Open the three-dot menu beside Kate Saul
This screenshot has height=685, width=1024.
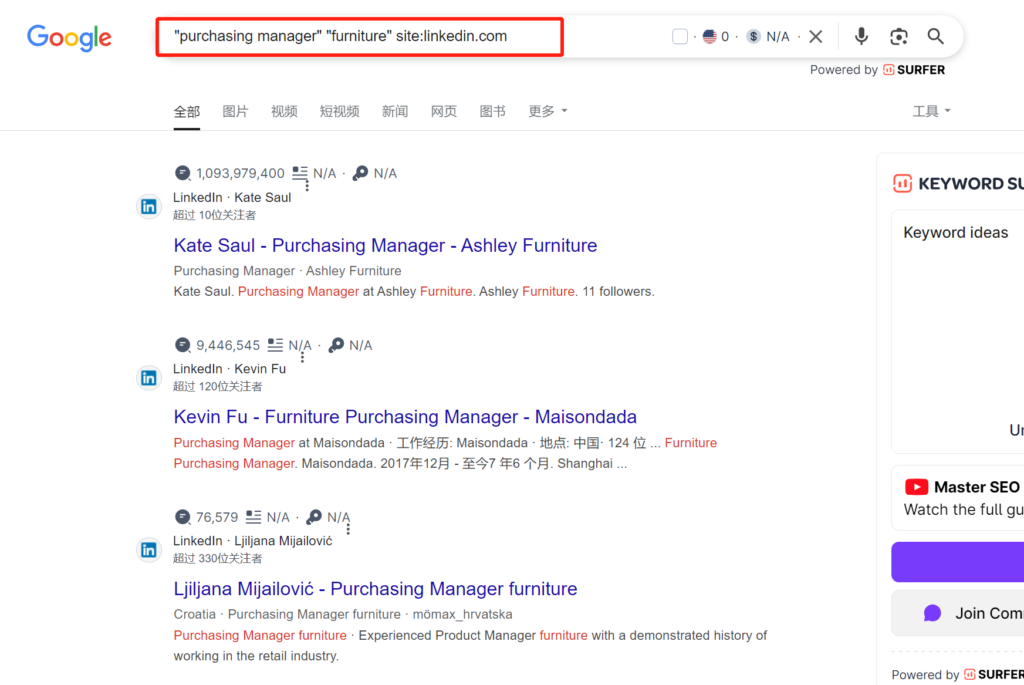pos(306,185)
